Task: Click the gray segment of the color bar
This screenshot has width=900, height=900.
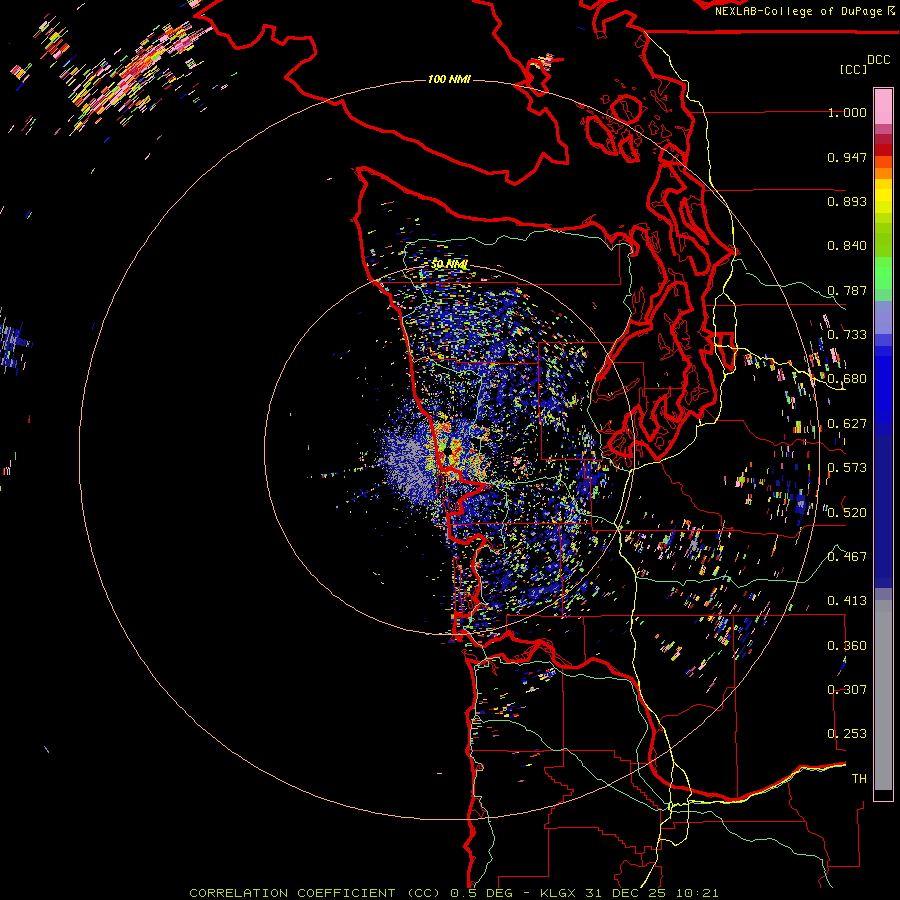Action: (x=883, y=695)
